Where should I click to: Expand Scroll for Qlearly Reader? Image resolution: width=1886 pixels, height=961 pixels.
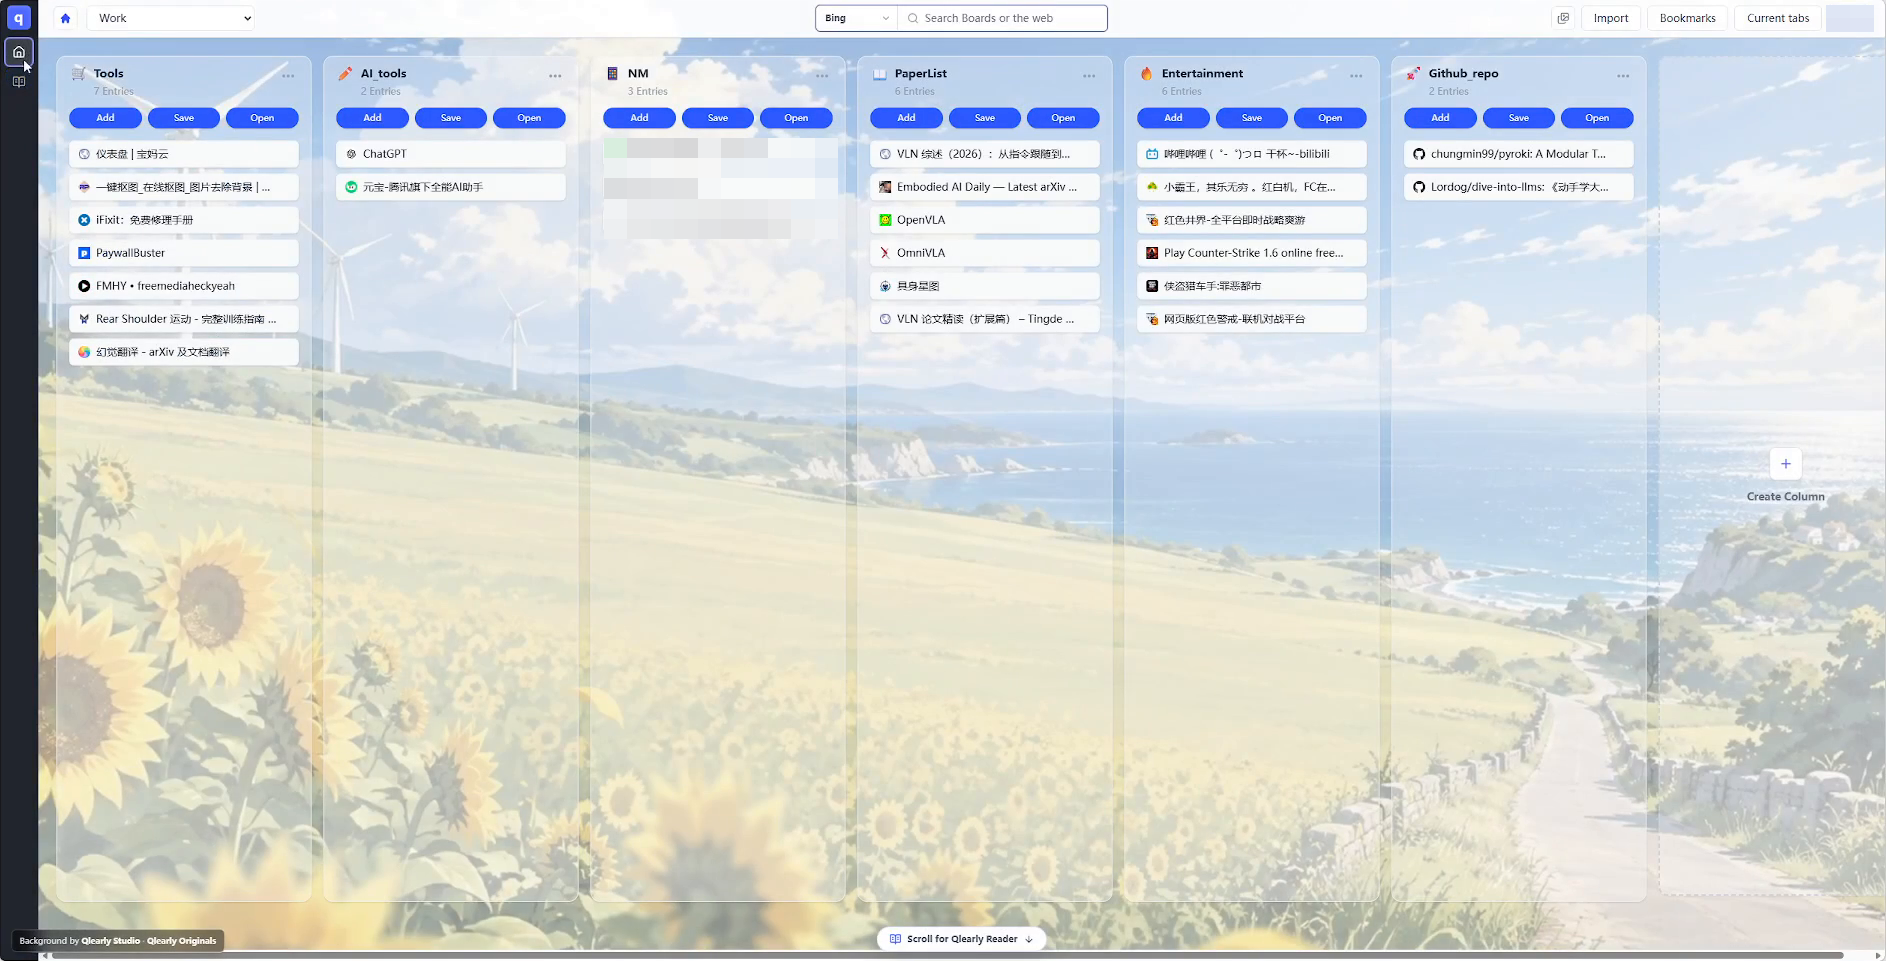(x=961, y=939)
